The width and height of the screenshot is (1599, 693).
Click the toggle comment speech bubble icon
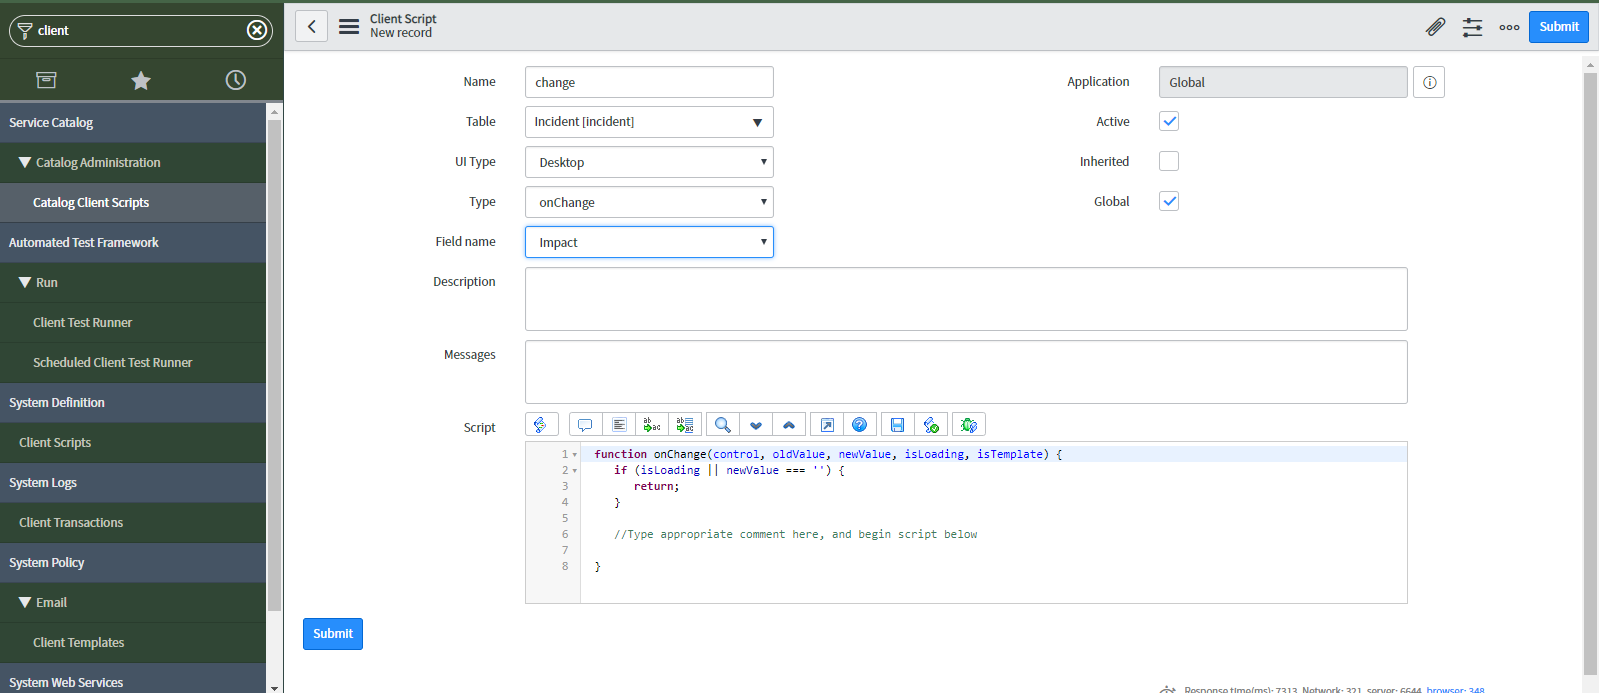[585, 425]
